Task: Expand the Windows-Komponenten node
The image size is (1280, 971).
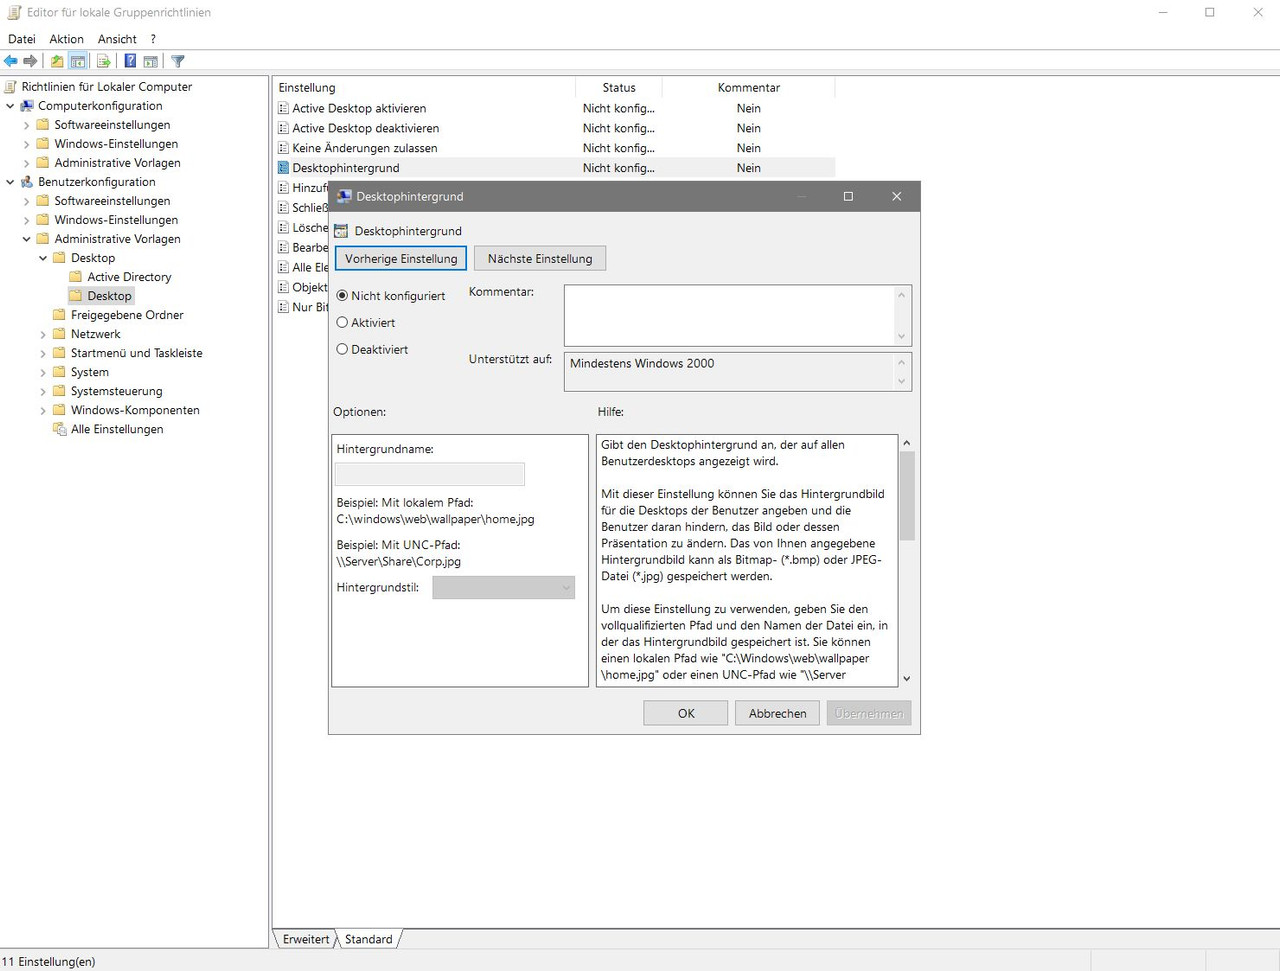Action: pos(43,410)
